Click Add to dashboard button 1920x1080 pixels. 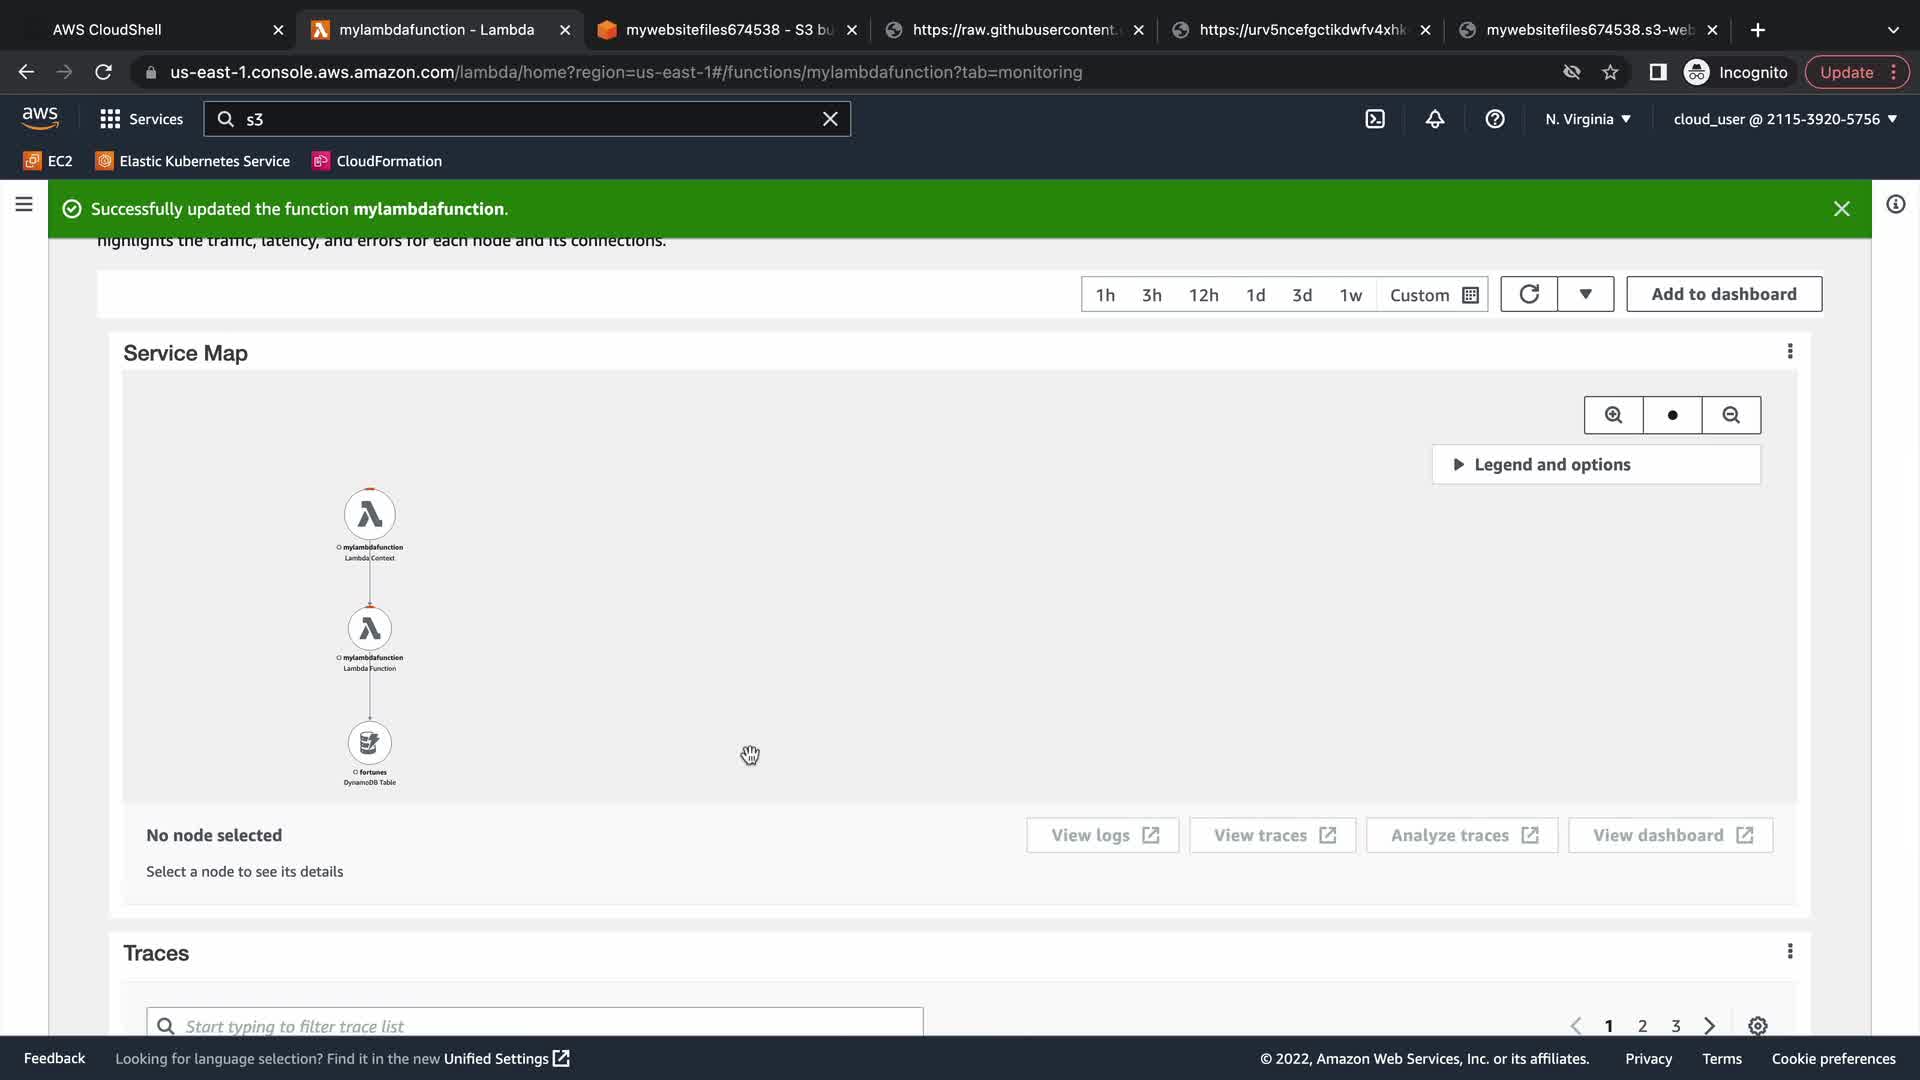pyautogui.click(x=1723, y=294)
